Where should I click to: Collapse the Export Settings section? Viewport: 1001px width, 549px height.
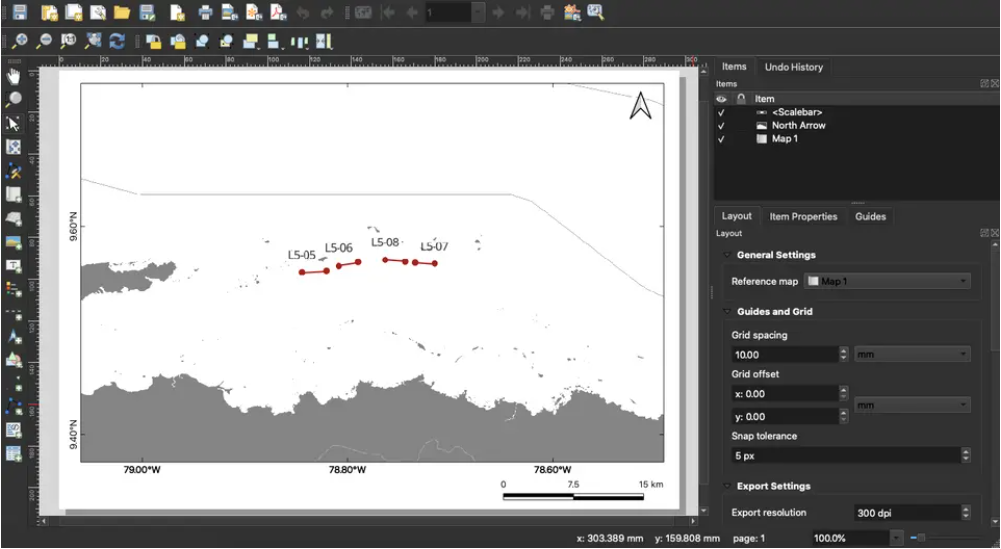pyautogui.click(x=727, y=486)
